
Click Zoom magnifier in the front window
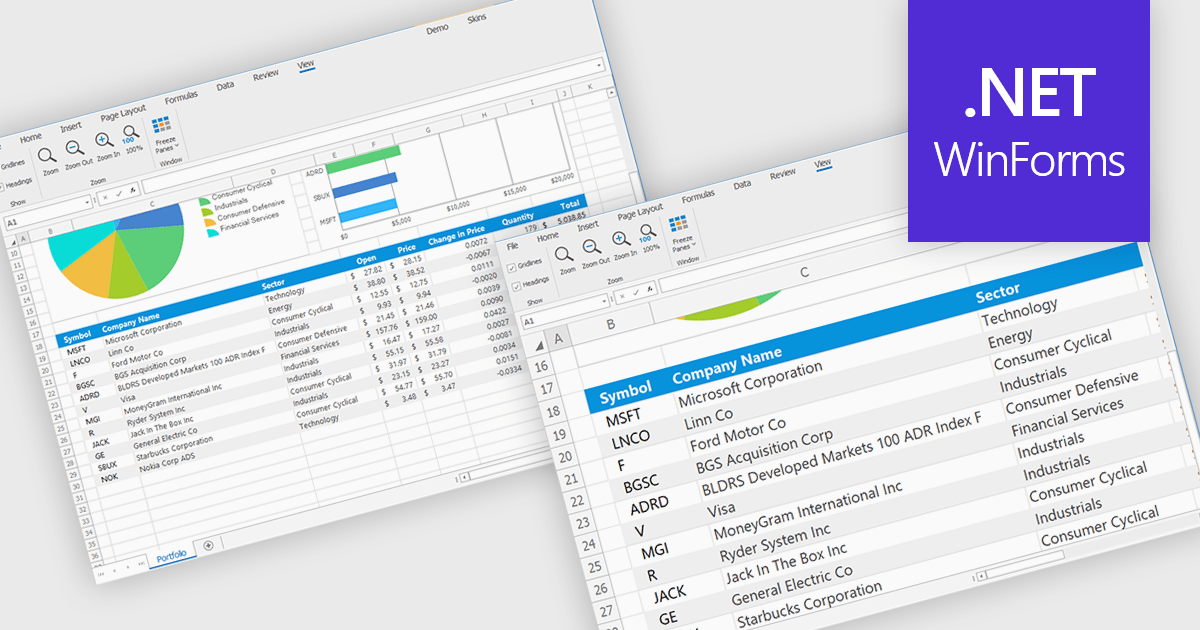pyautogui.click(x=564, y=255)
